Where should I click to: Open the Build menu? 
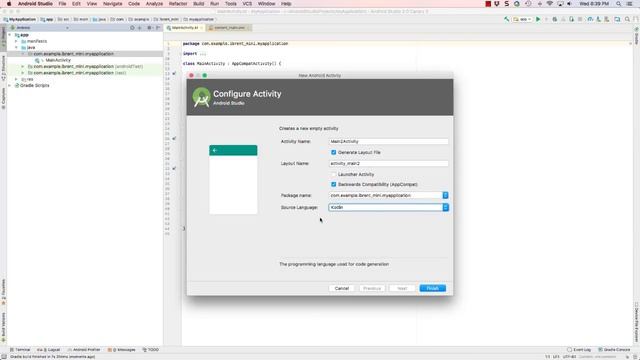(199, 4)
